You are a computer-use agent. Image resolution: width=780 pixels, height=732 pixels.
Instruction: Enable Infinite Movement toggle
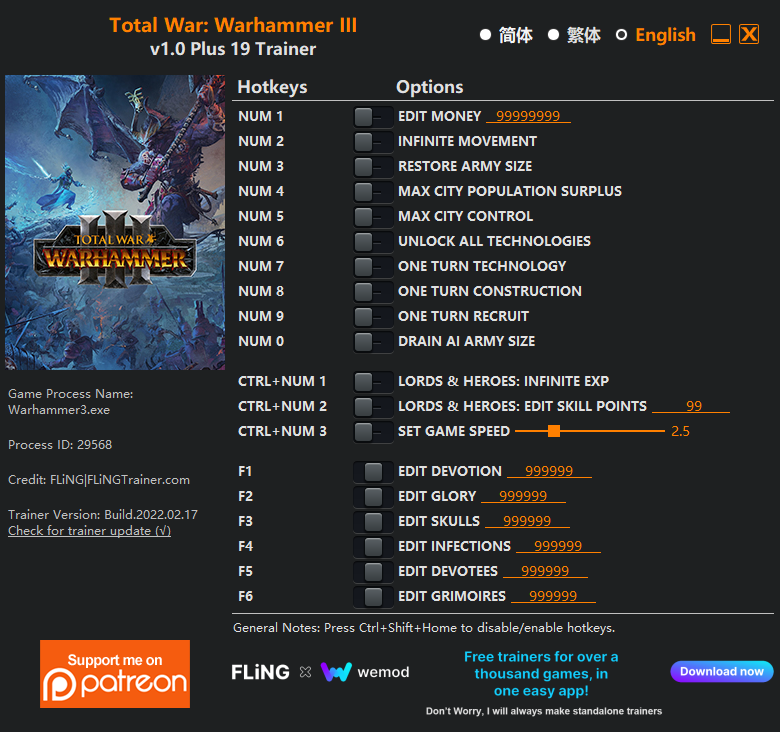coord(373,142)
